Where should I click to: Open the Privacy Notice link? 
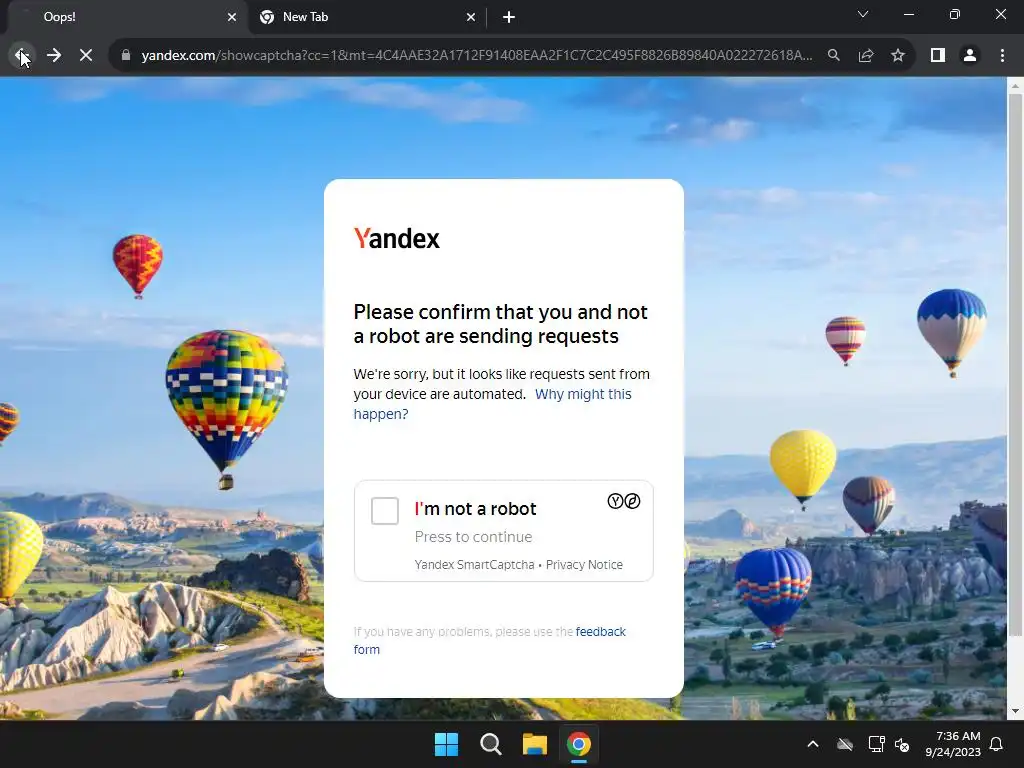[584, 565]
